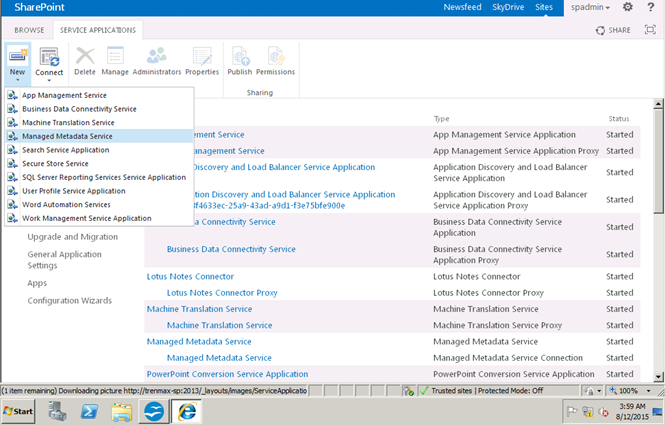Open Windows Explorer folder taskbar icon
The height and width of the screenshot is (425, 665).
tap(121, 411)
